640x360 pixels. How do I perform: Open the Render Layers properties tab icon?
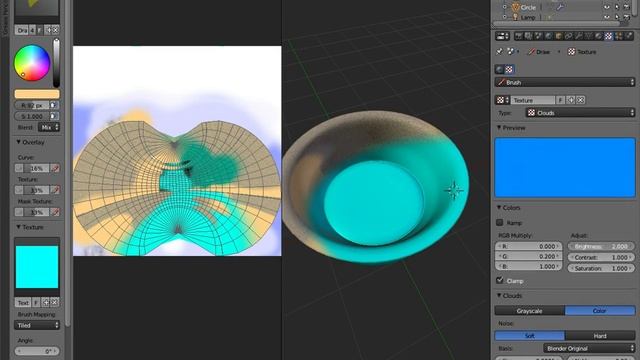[528, 36]
